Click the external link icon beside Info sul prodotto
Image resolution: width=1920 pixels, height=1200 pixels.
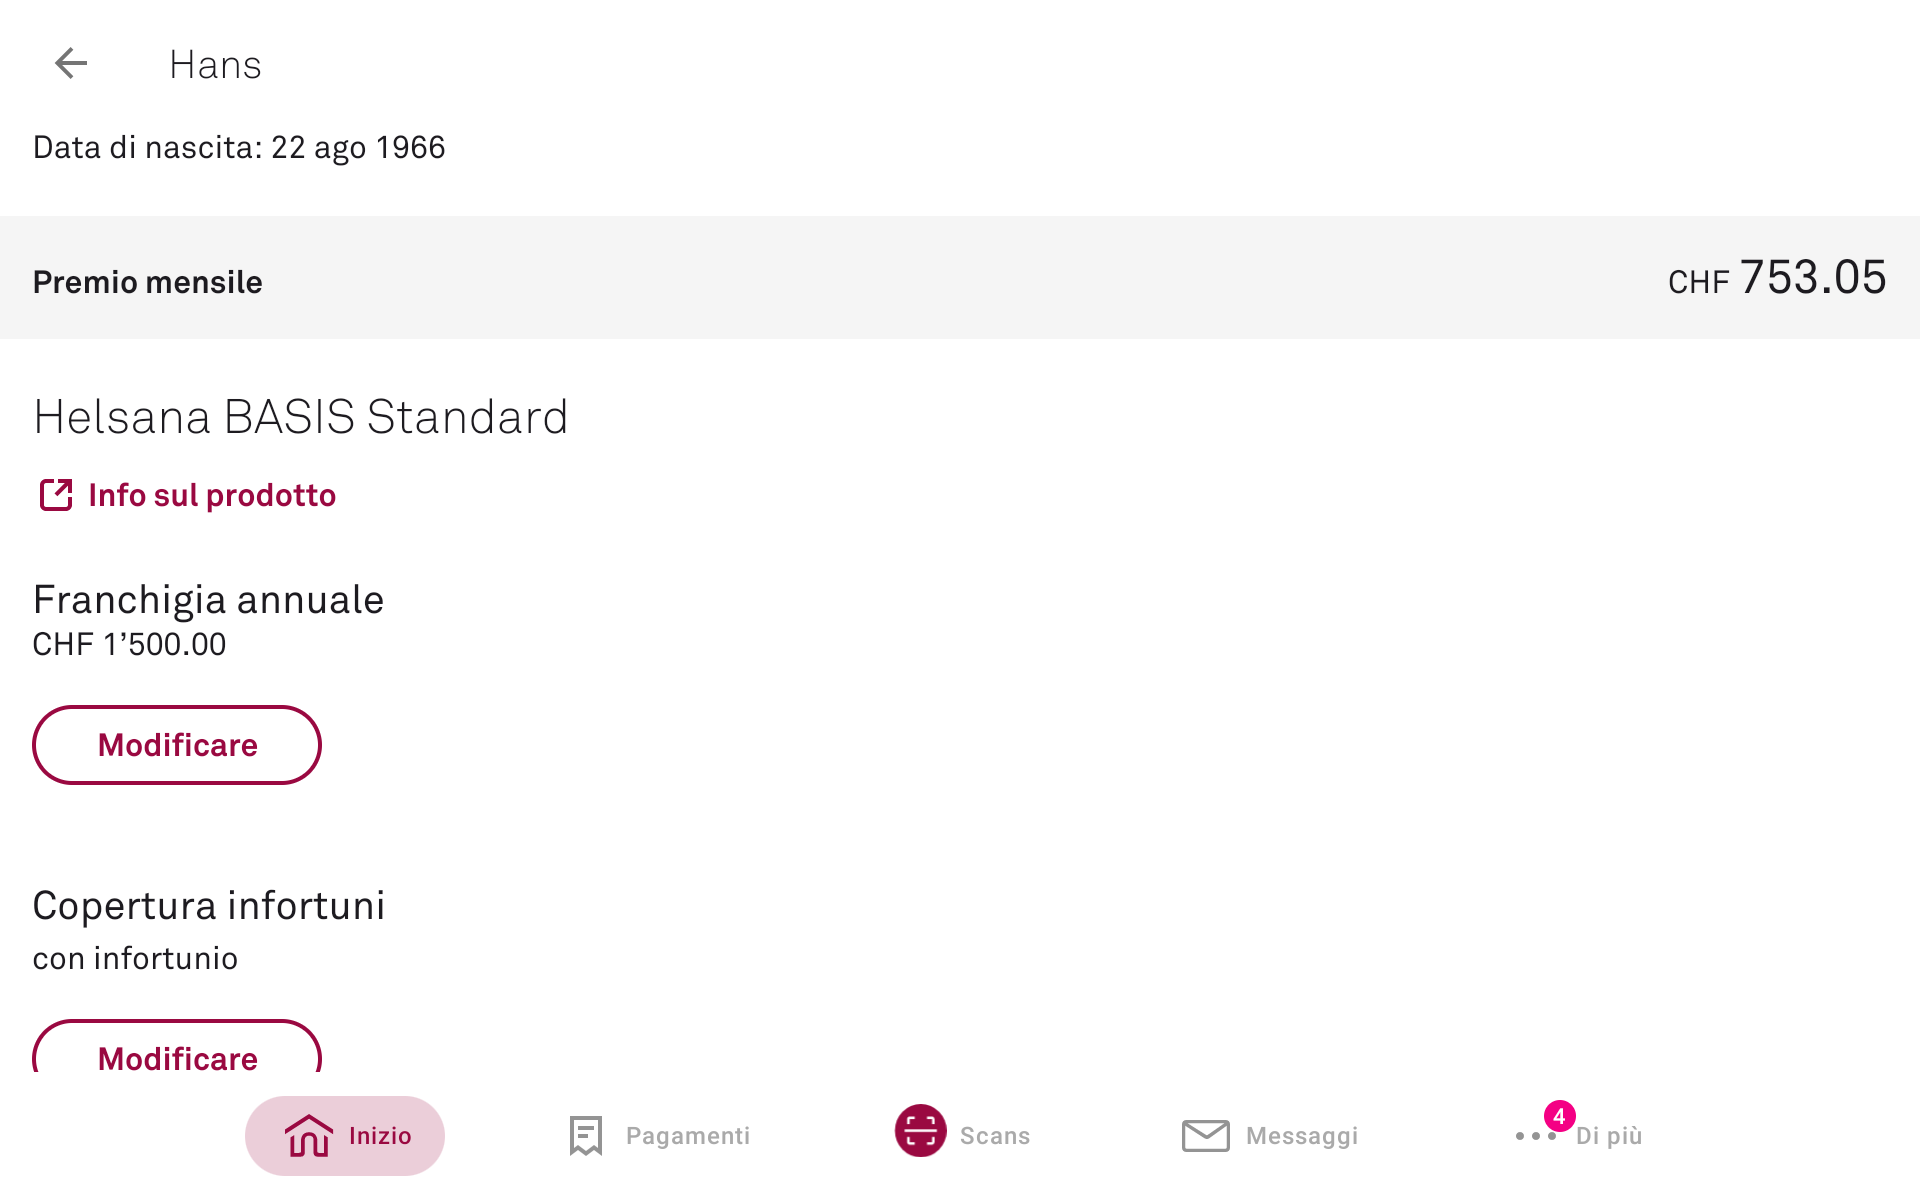pos(56,495)
